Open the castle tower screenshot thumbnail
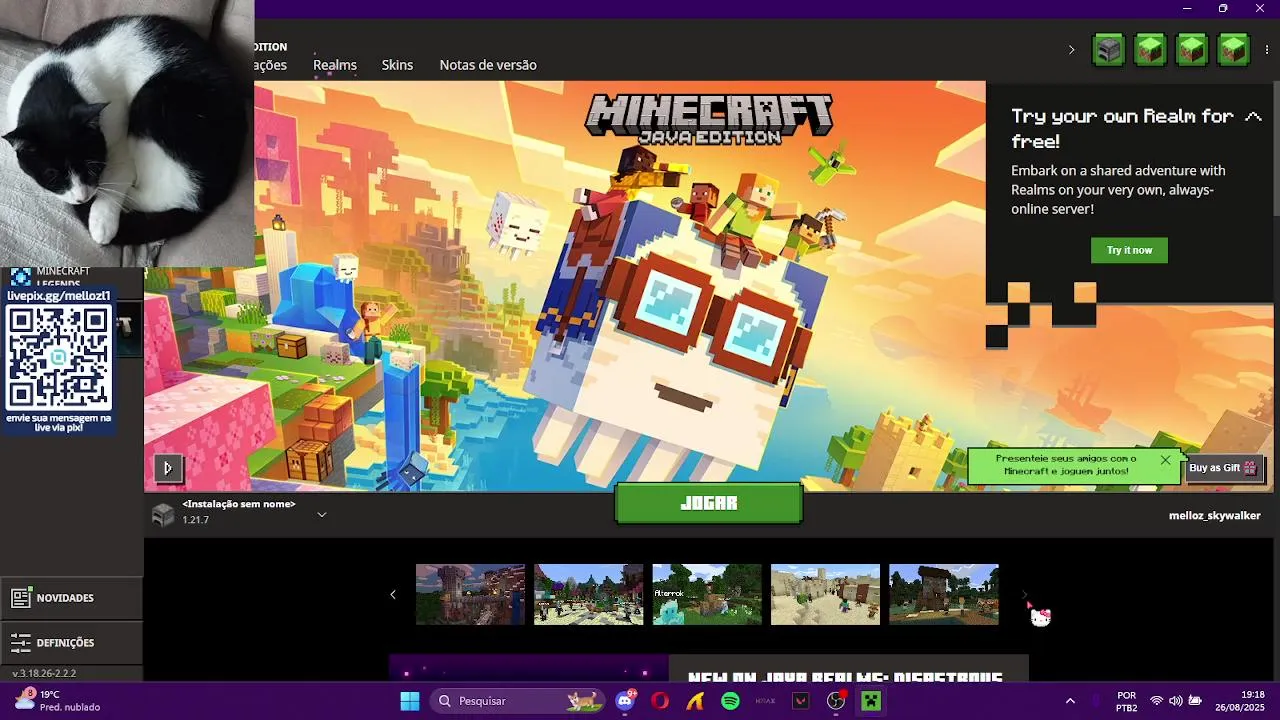 coord(470,594)
